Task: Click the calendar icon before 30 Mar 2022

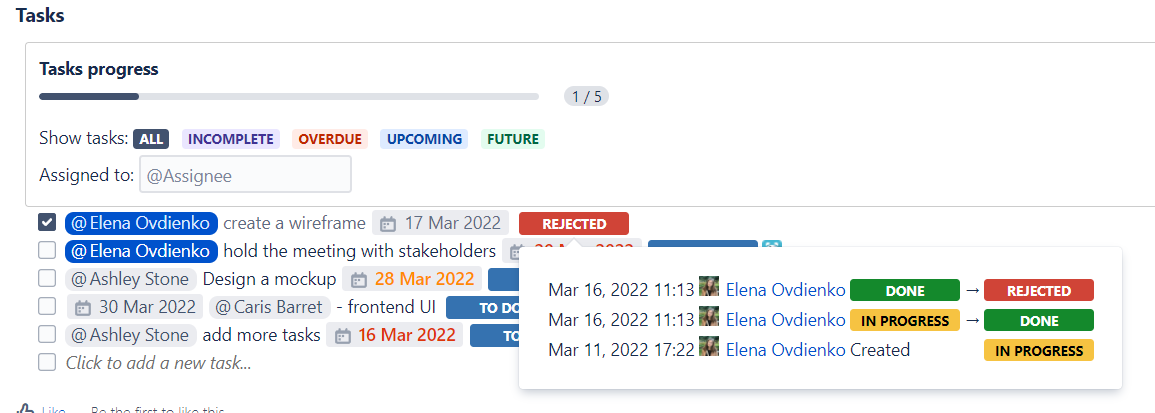Action: click(84, 307)
